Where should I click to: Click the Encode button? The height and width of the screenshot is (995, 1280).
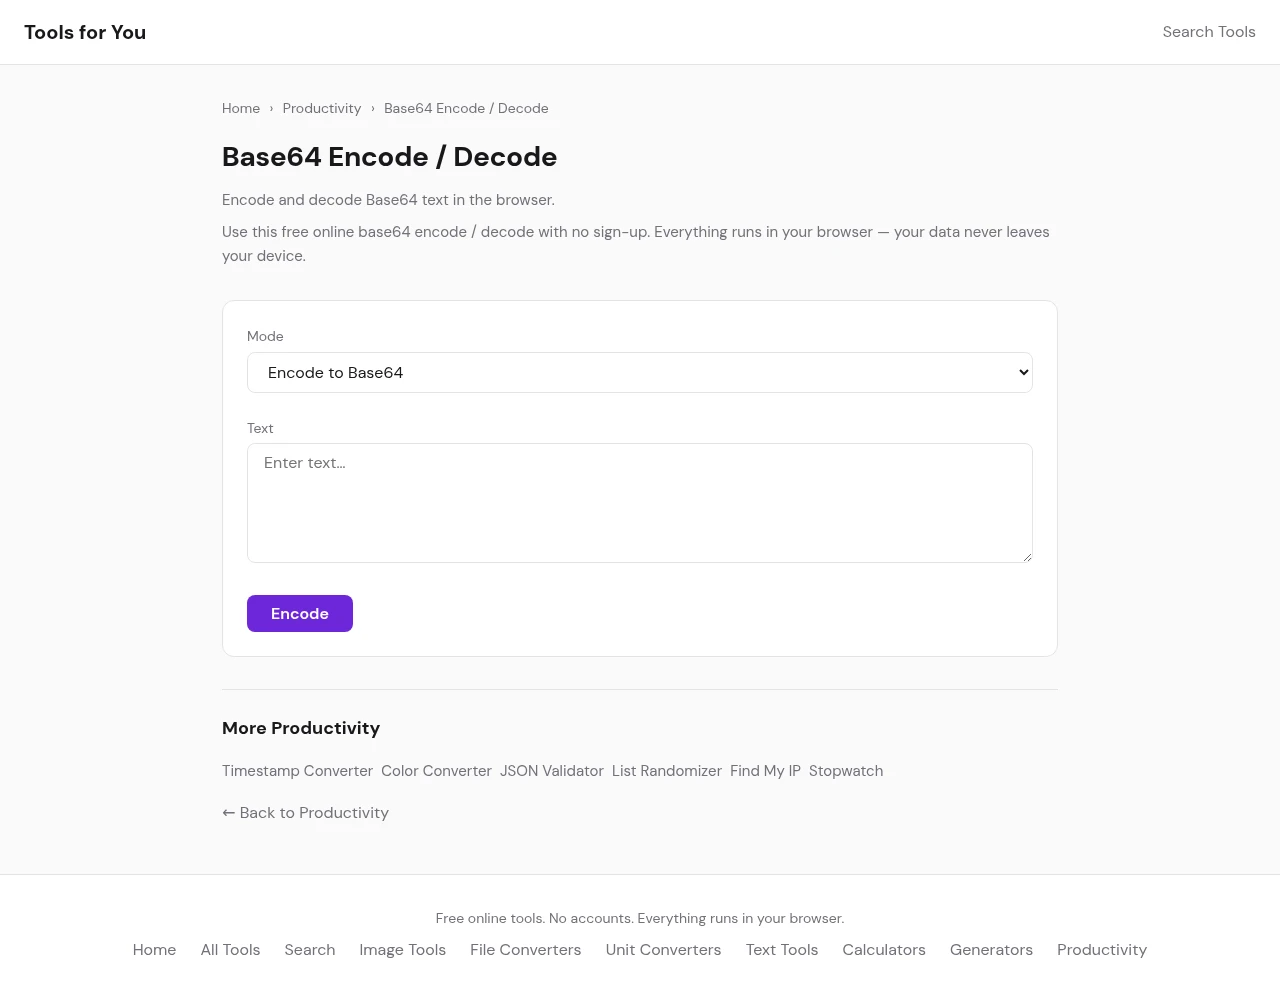pos(300,614)
